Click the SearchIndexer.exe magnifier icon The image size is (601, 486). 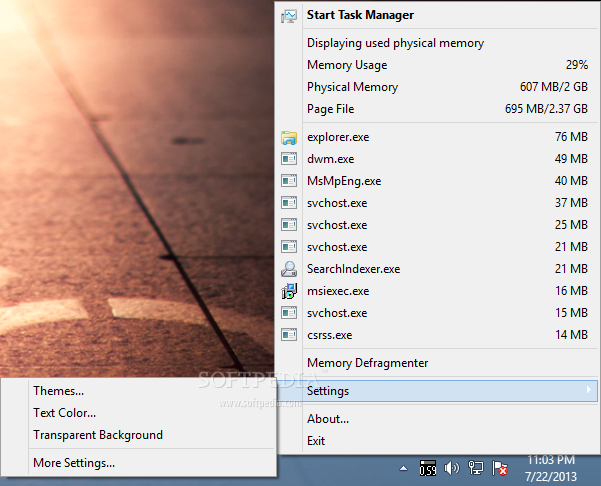click(x=289, y=269)
